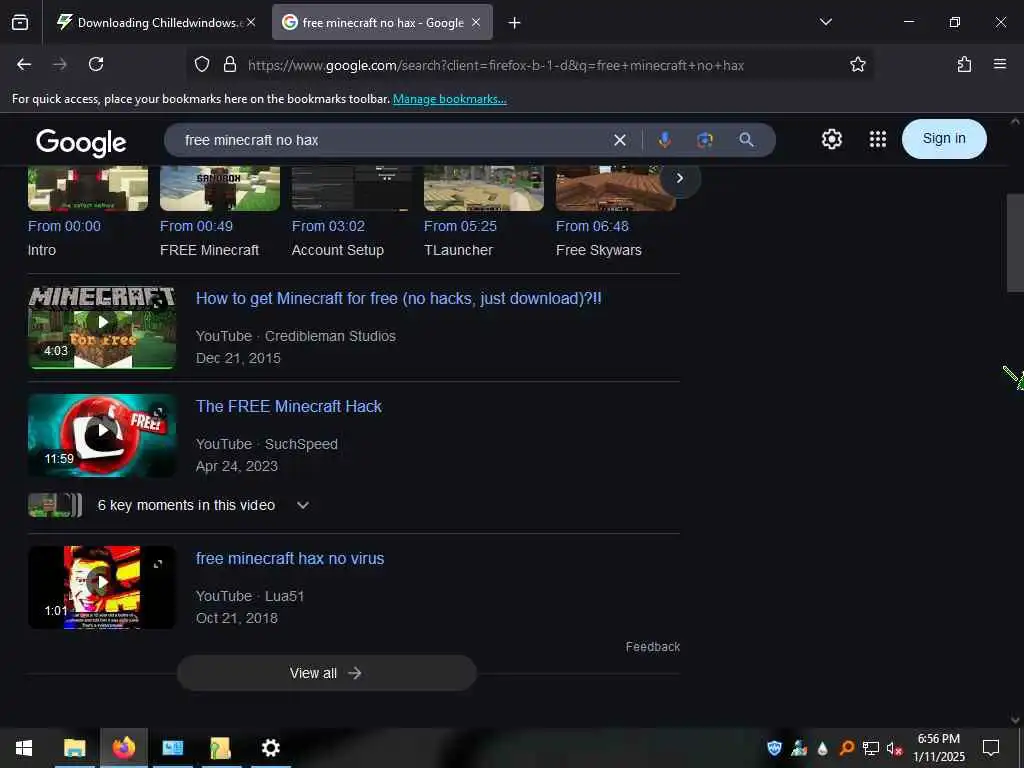This screenshot has width=1024, height=768.
Task: Open the taskbar clock 6:56 PM
Action: (938, 748)
